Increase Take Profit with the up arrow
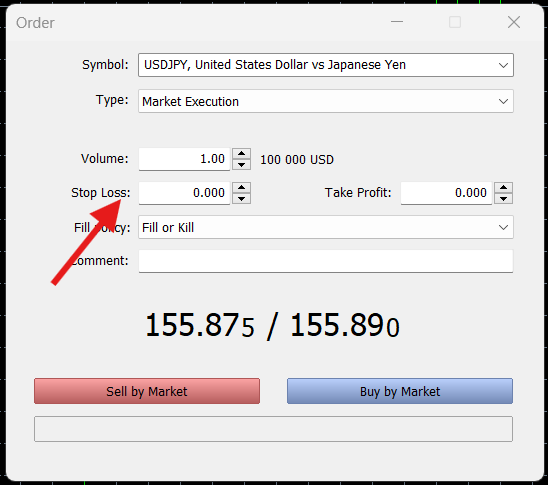This screenshot has height=485, width=548. click(x=503, y=188)
